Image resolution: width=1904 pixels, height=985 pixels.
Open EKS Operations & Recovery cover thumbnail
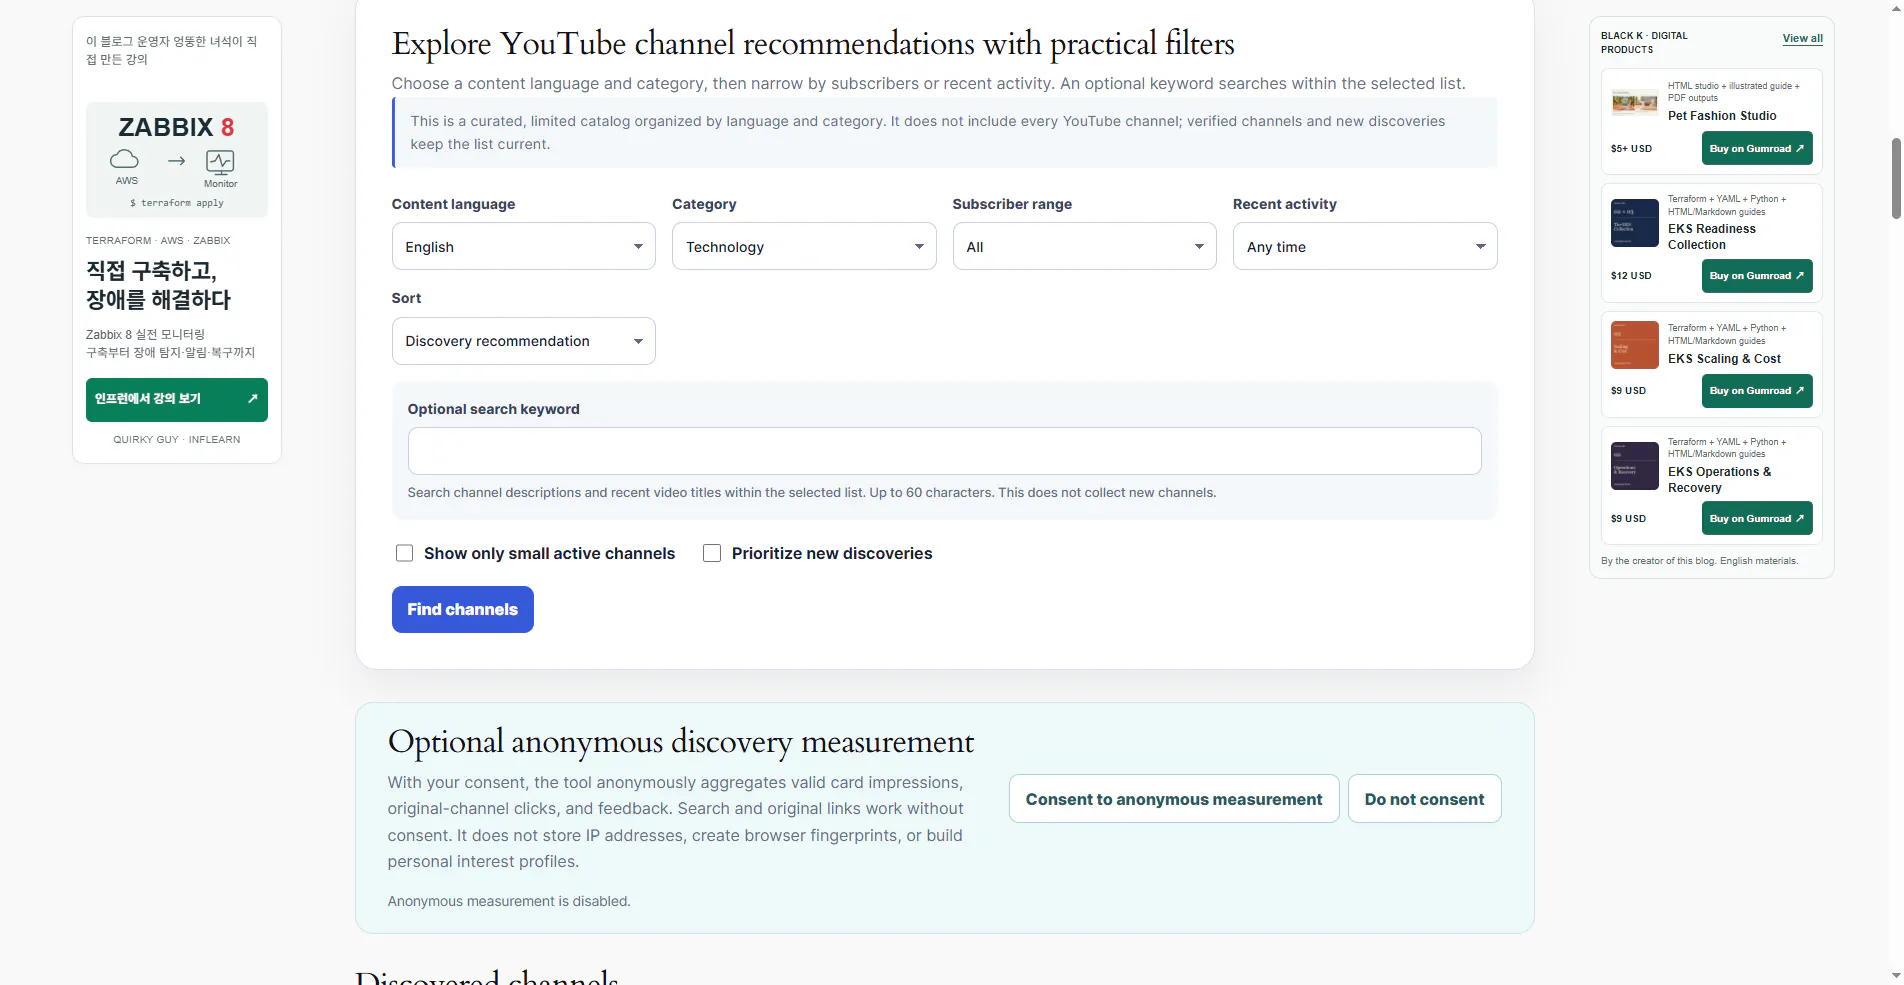click(1634, 466)
